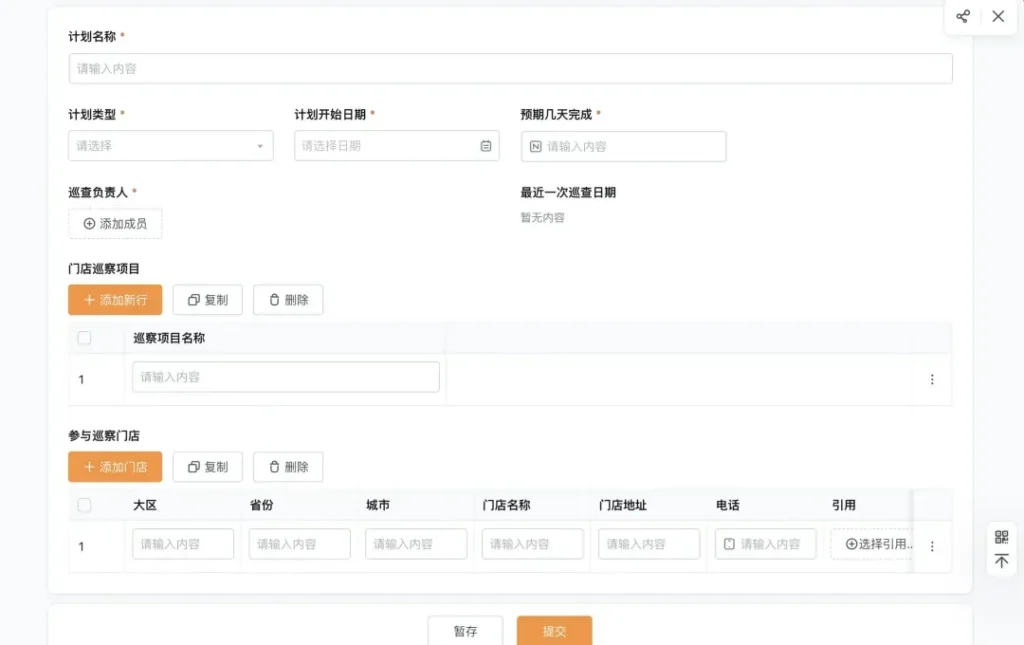Open more options for 门店 row
This screenshot has height=645, width=1024.
point(932,546)
